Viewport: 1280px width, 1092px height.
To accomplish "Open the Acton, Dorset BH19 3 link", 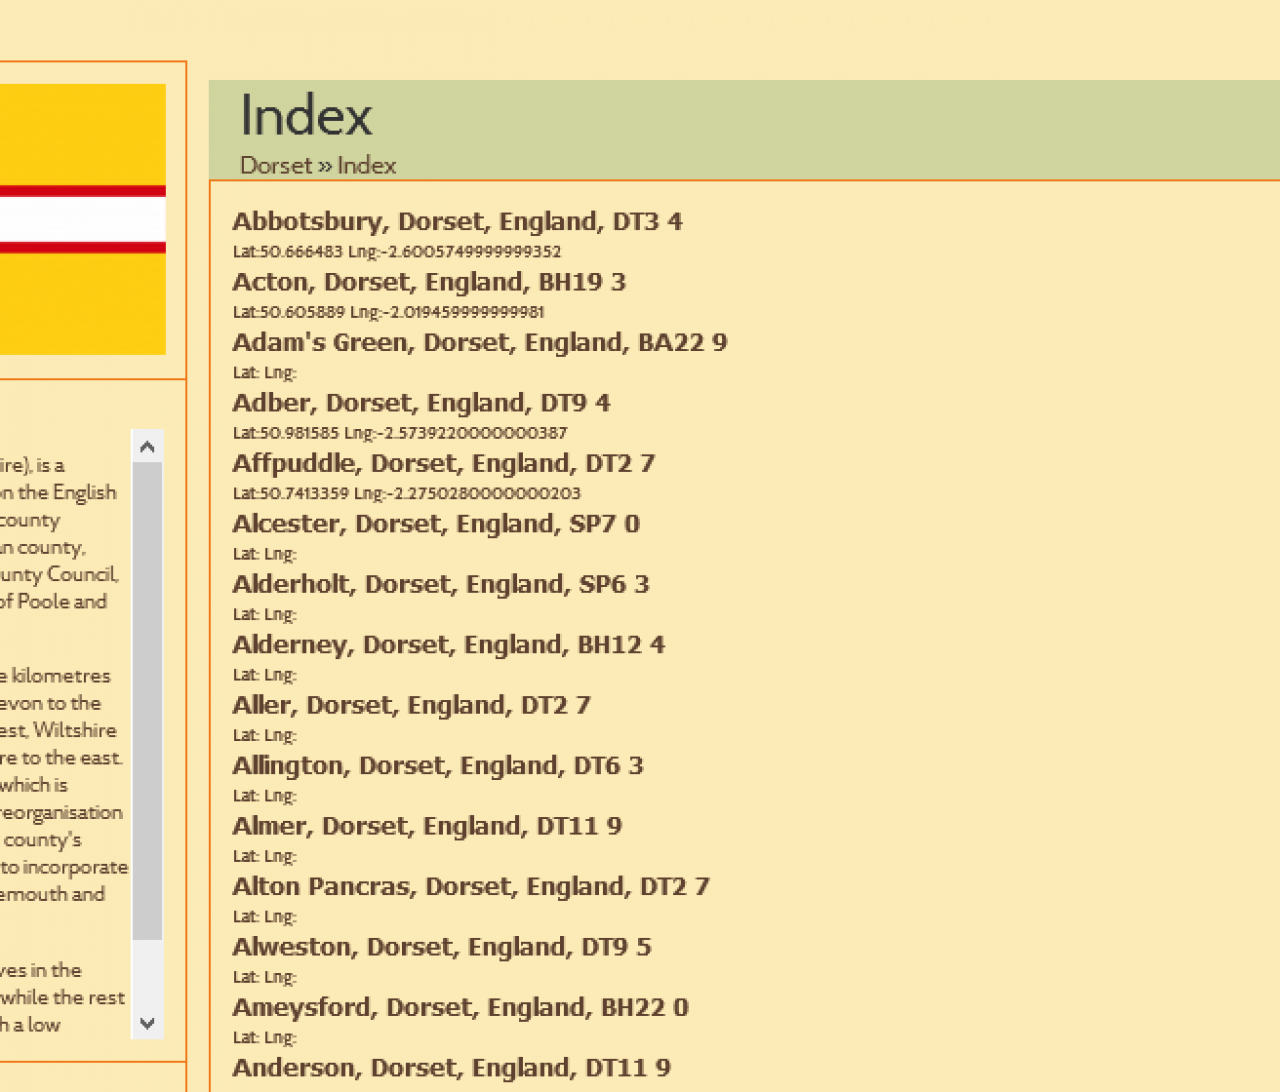I will [x=428, y=282].
